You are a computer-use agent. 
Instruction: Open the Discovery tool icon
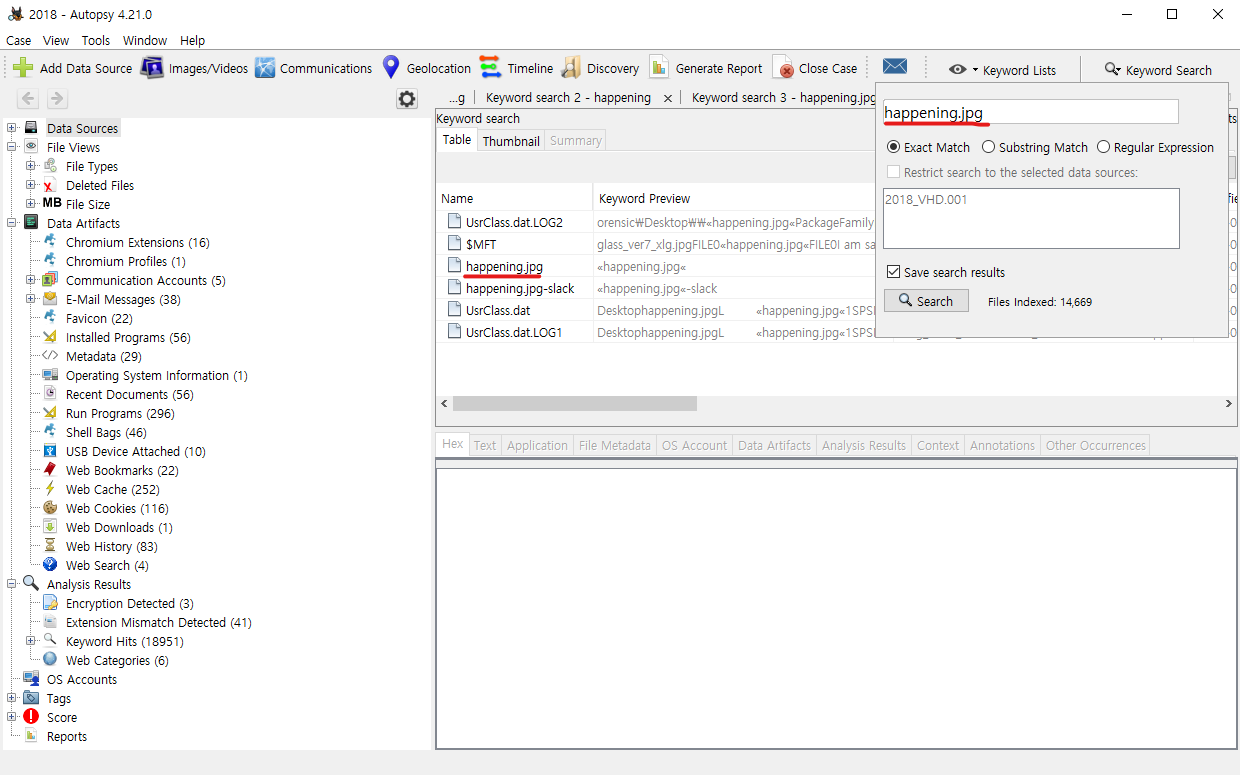point(571,68)
